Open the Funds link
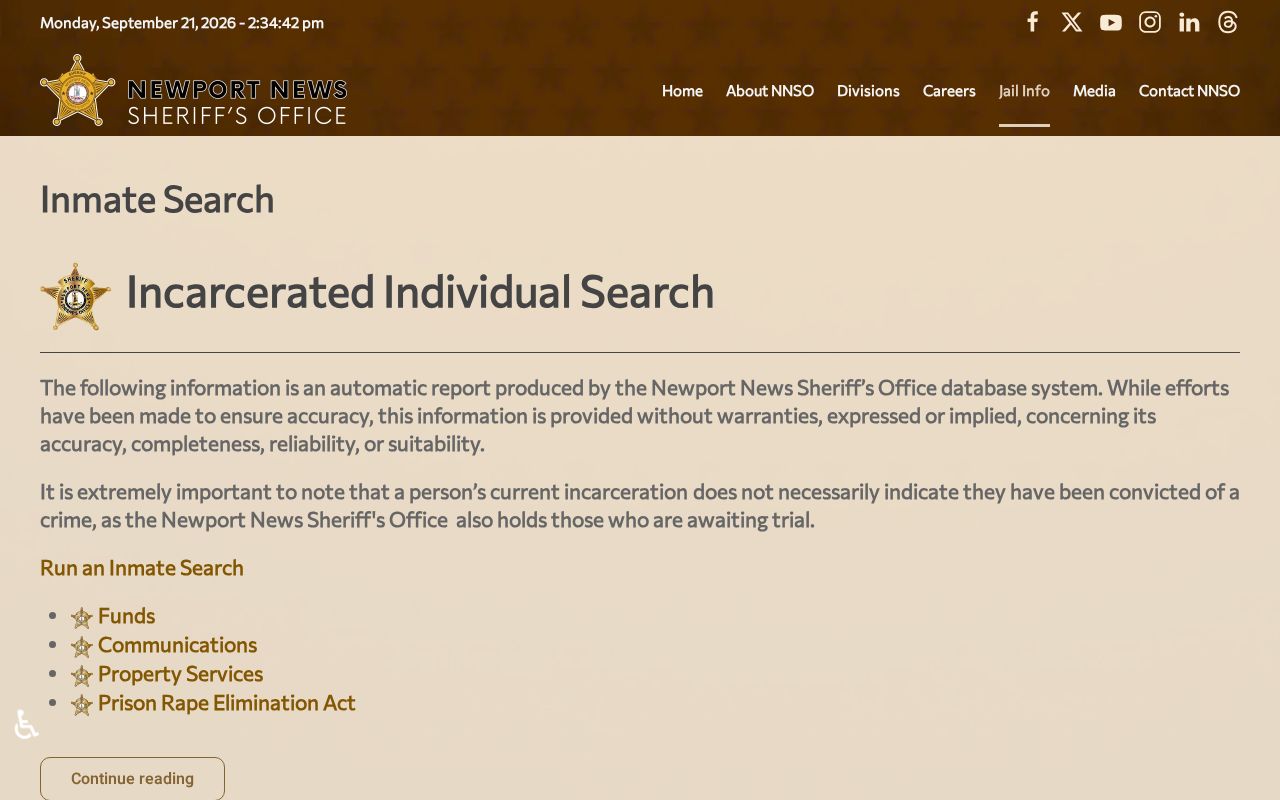This screenshot has height=800, width=1280. pos(126,616)
